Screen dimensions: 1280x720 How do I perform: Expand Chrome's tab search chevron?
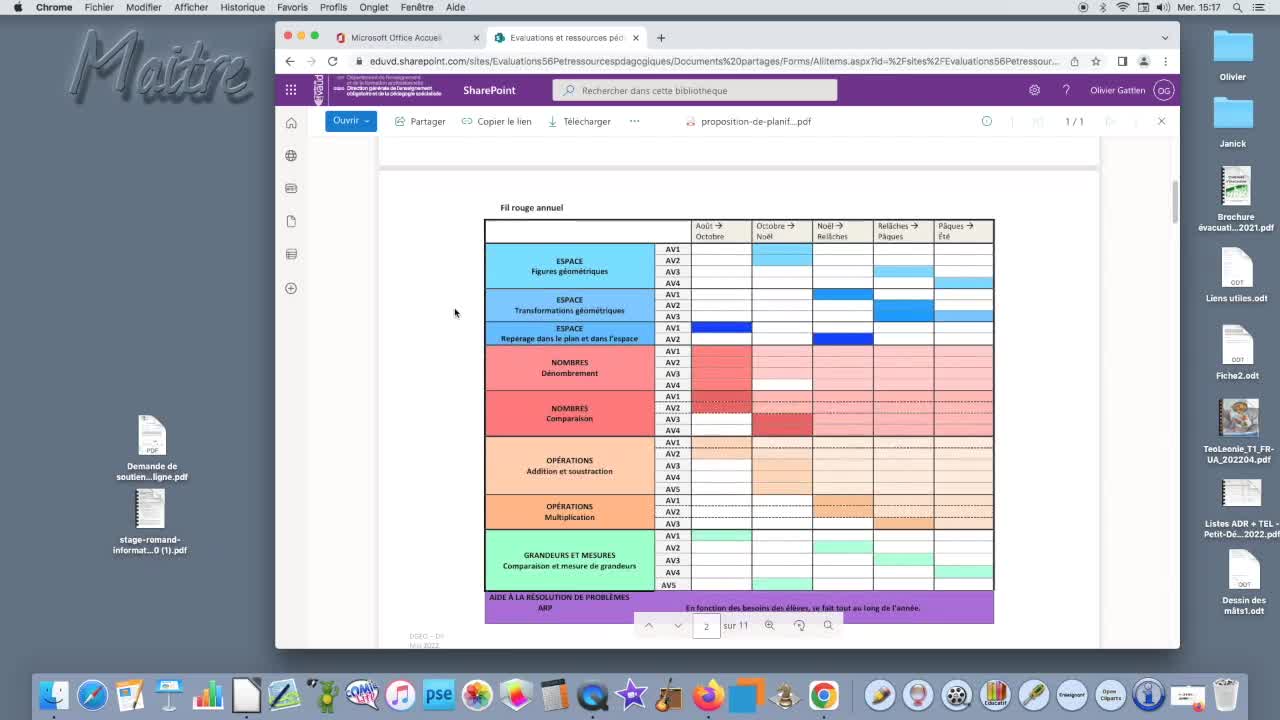tap(1164, 38)
